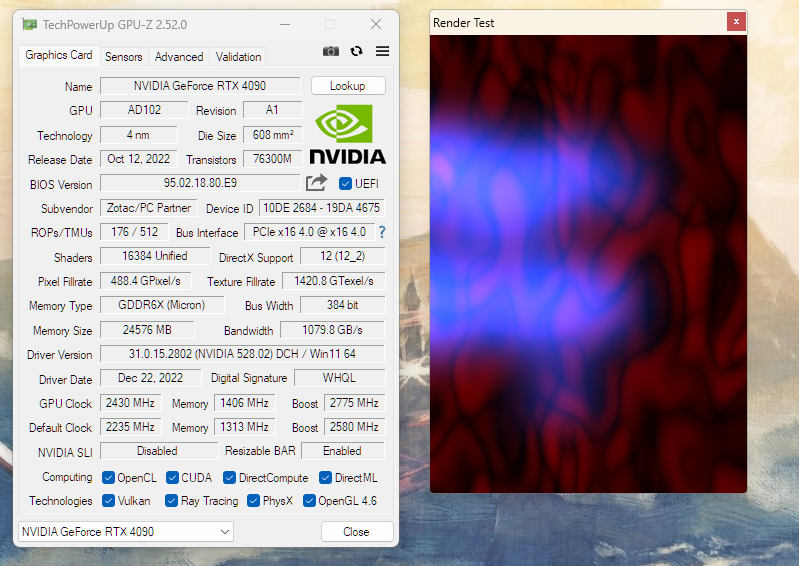Toggle the PhysX checkbox
799x566 pixels.
pos(253,501)
